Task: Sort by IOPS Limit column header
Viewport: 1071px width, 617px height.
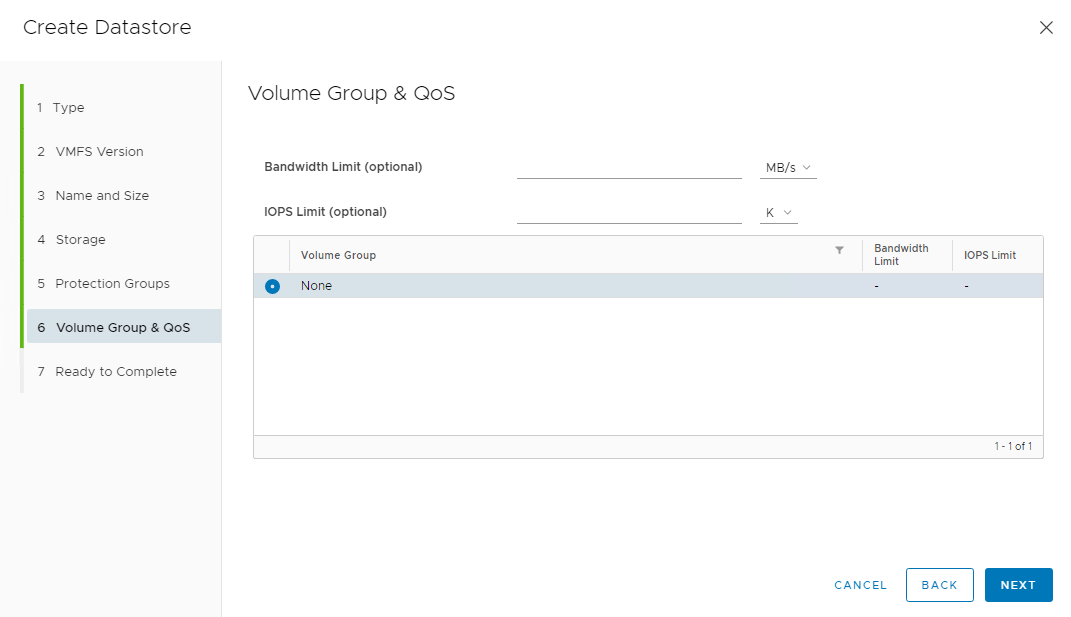Action: tap(990, 256)
